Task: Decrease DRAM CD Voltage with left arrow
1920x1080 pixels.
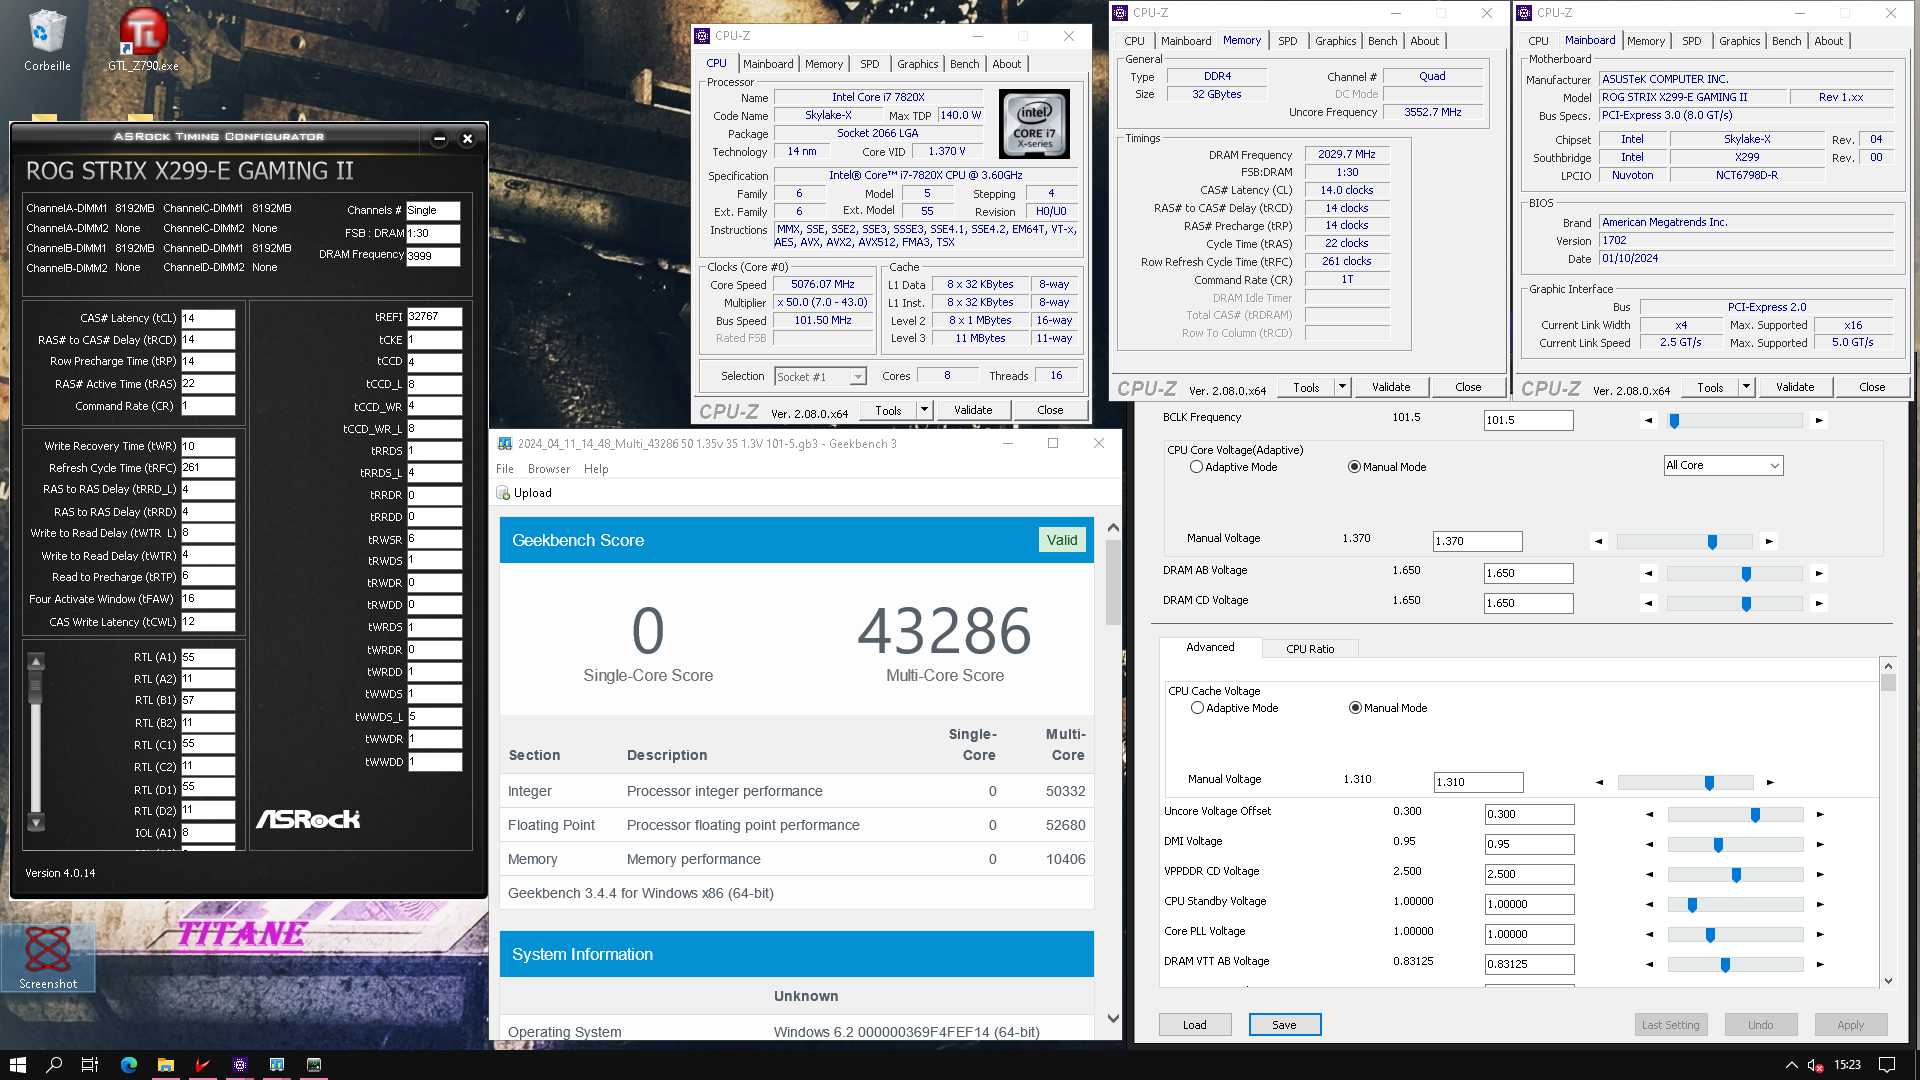Action: click(x=1648, y=603)
